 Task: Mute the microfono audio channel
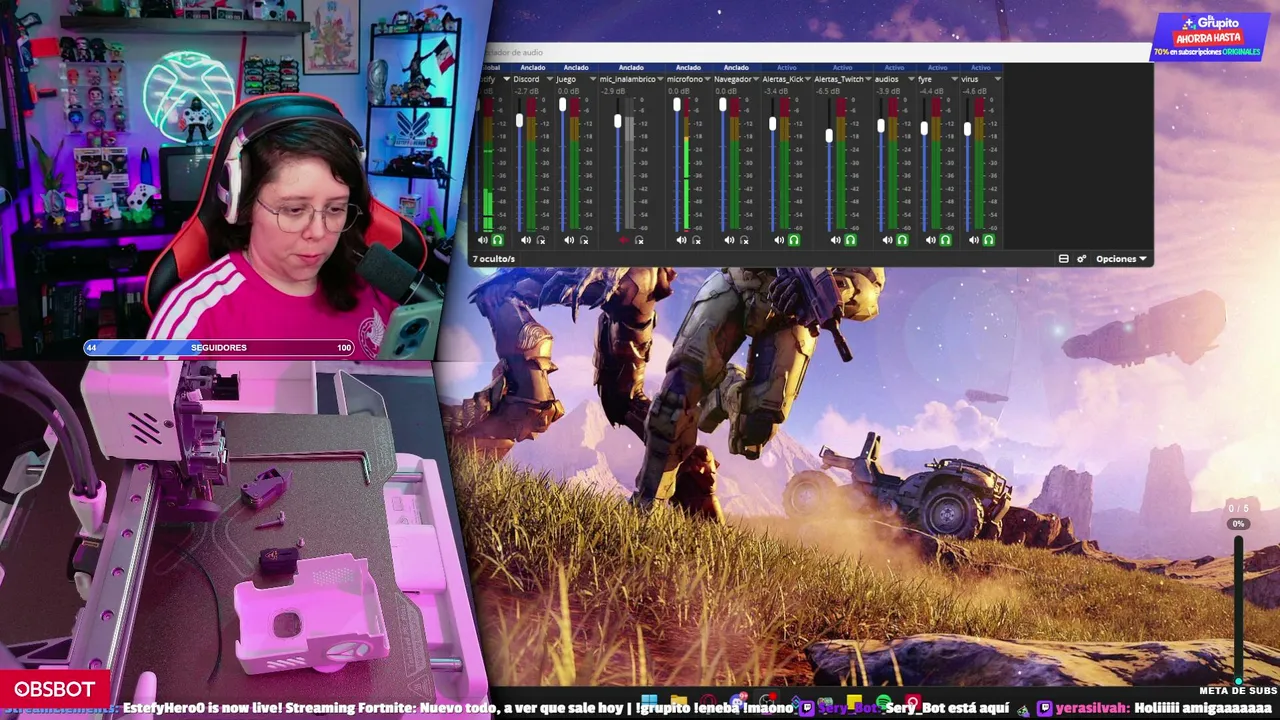[681, 240]
